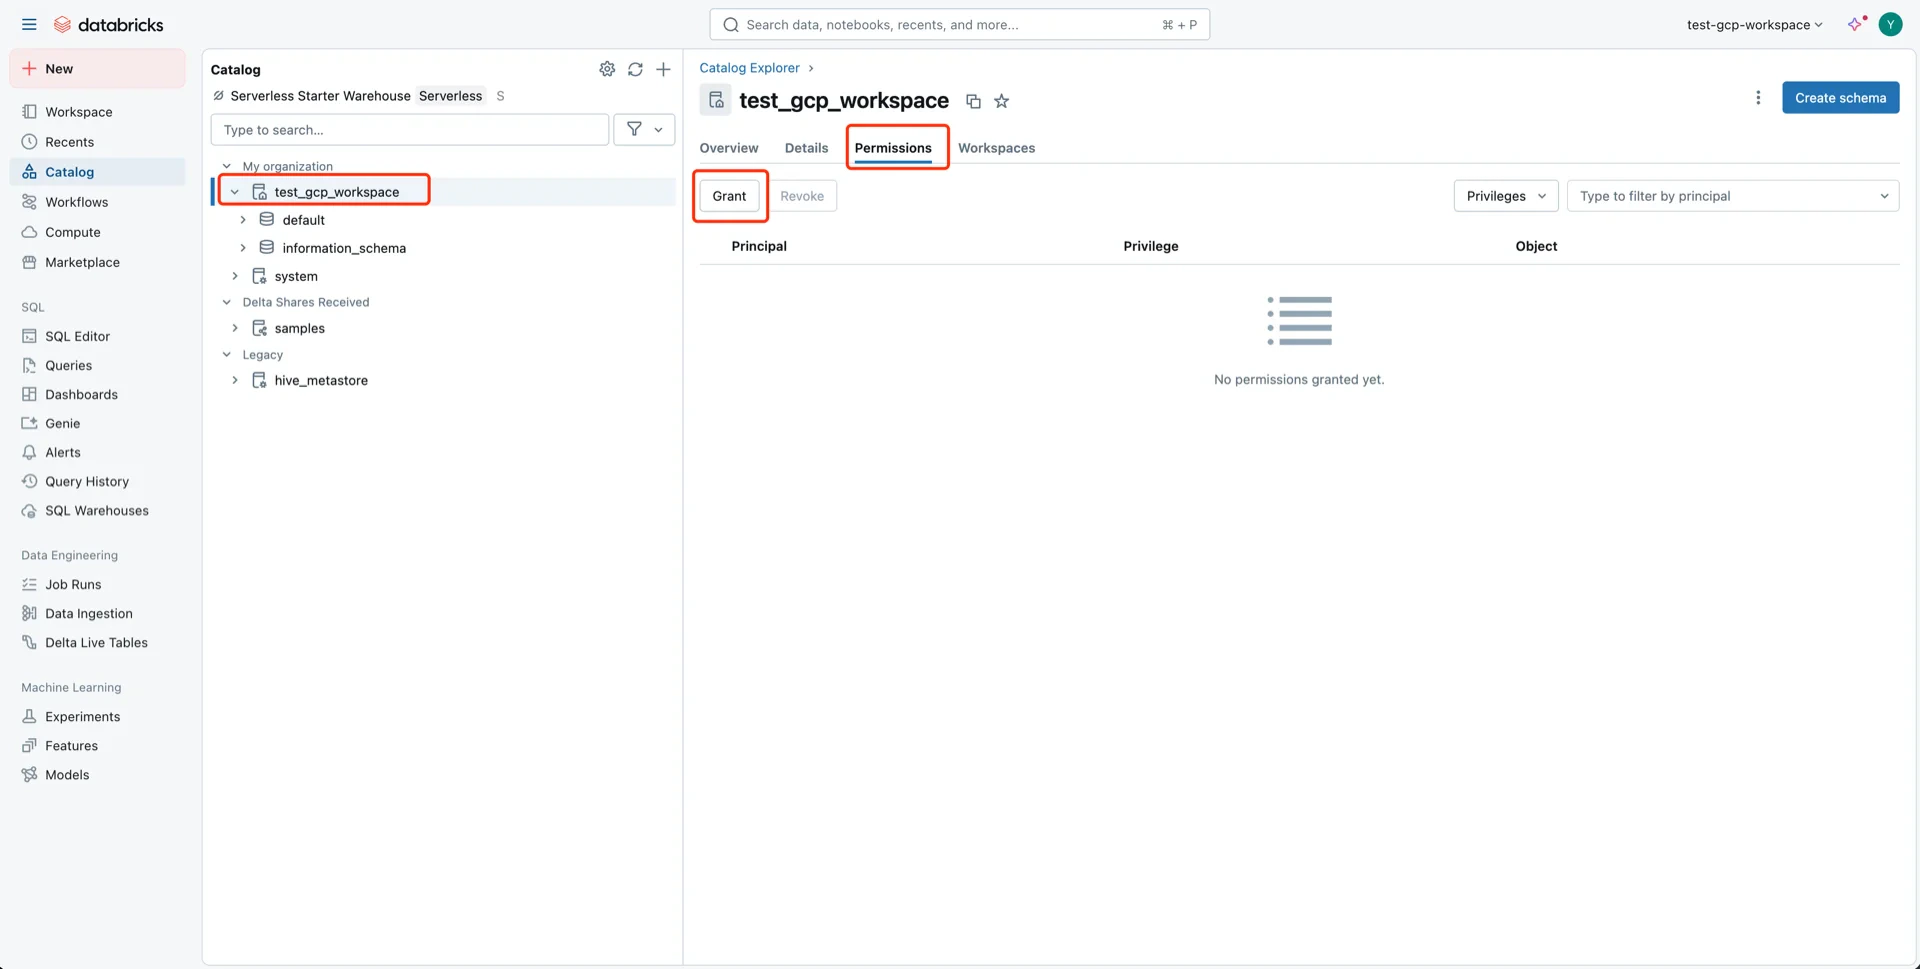Select the Permissions tab
This screenshot has width=1920, height=969.
tap(893, 148)
